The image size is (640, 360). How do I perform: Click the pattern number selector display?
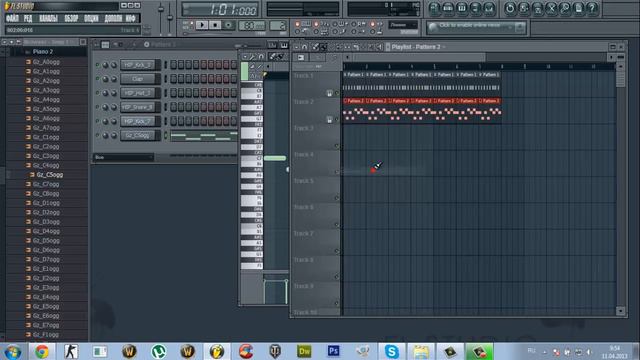278,25
